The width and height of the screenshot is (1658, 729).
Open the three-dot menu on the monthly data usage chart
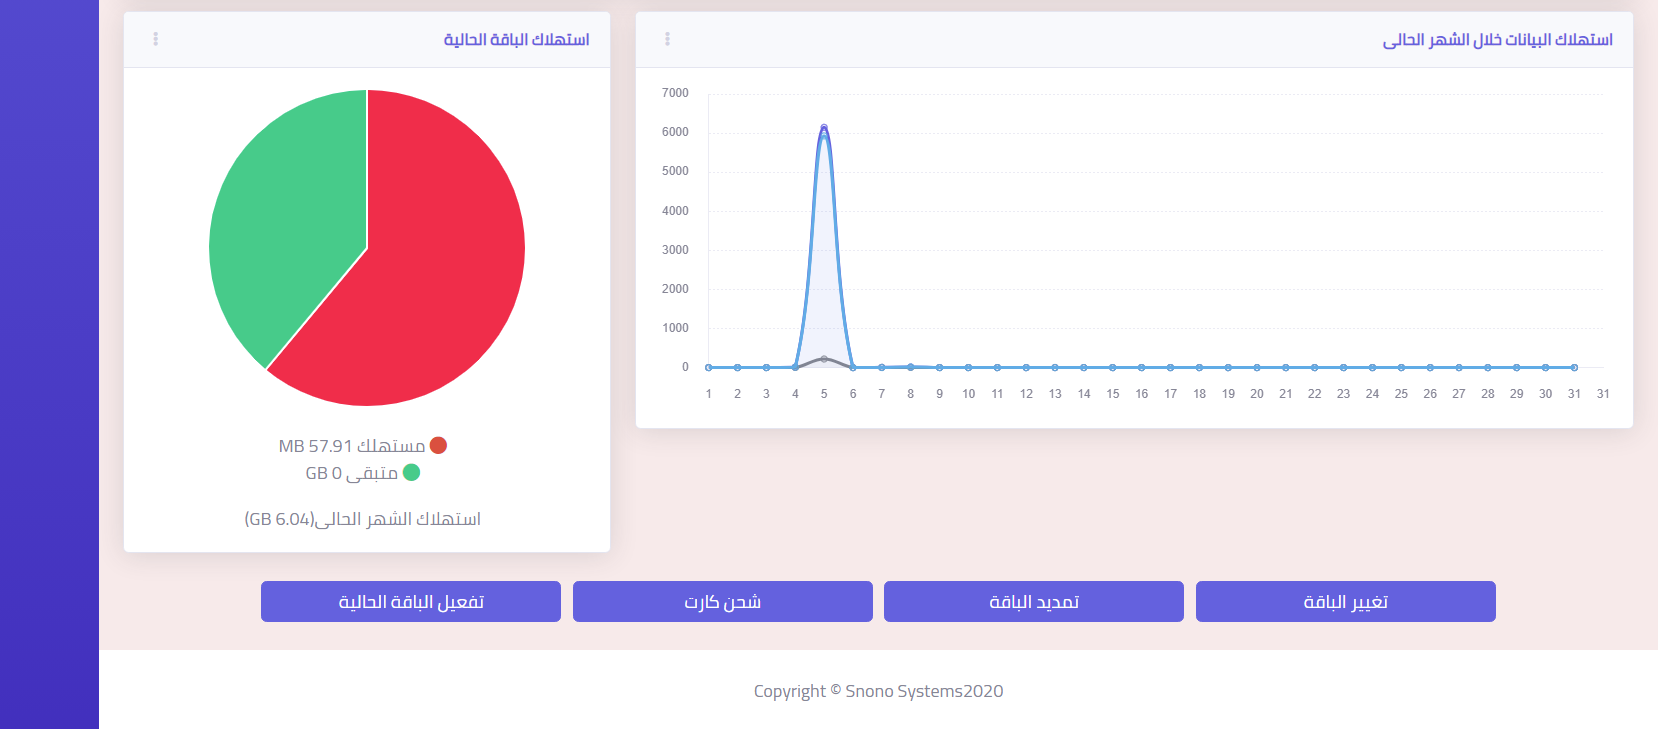[667, 39]
